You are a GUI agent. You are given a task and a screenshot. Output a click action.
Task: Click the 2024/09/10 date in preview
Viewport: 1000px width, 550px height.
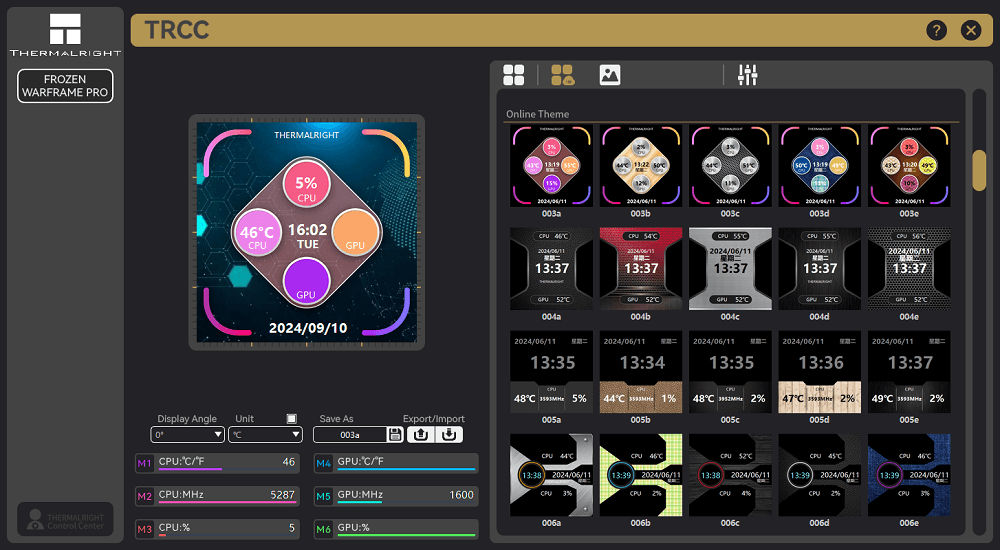(x=308, y=328)
